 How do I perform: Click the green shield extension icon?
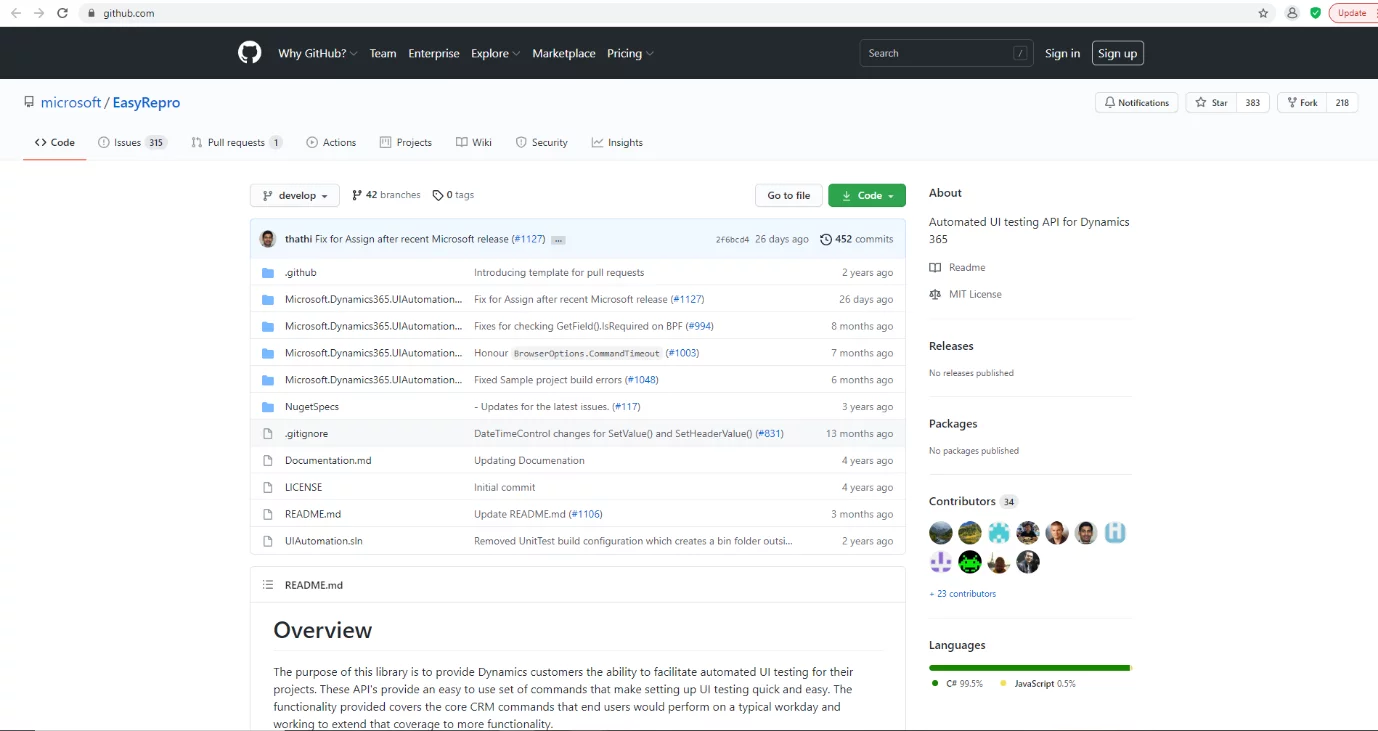[x=1316, y=13]
